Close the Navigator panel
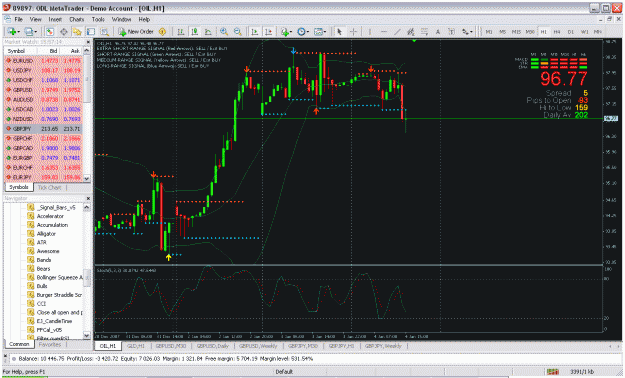Image resolution: width=625 pixels, height=378 pixels. click(88, 198)
